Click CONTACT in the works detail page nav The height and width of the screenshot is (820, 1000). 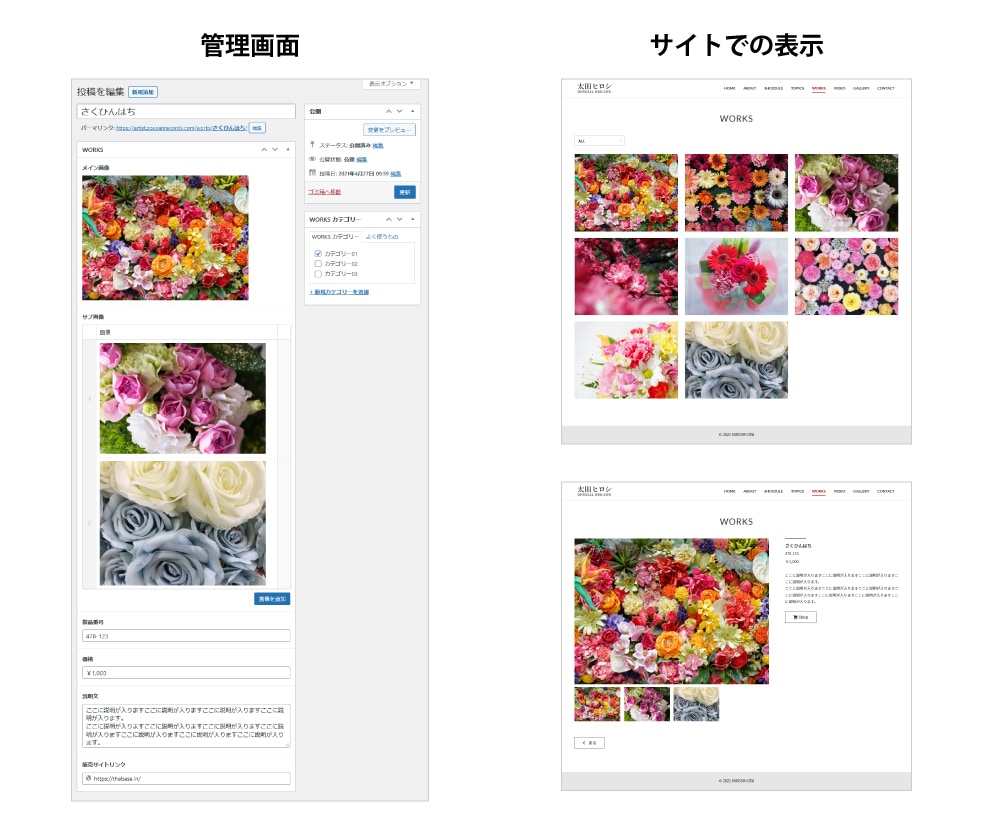886,492
